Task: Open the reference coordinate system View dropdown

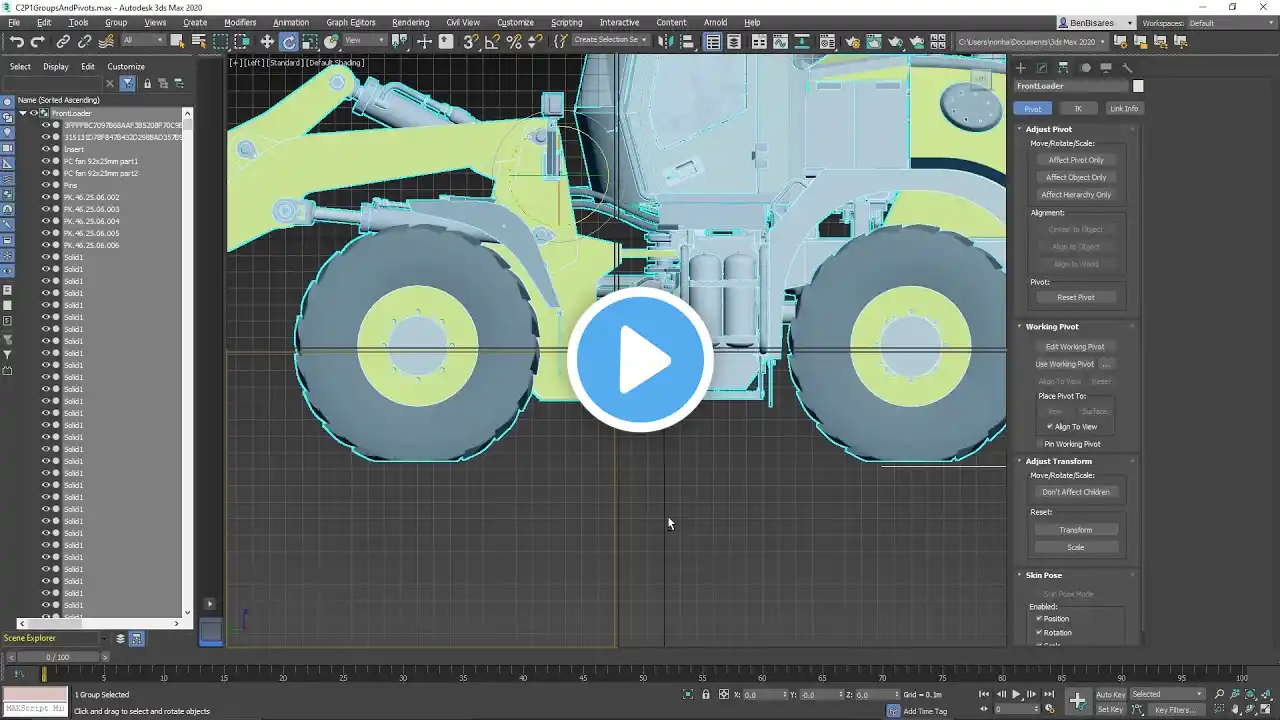Action: pyautogui.click(x=367, y=41)
